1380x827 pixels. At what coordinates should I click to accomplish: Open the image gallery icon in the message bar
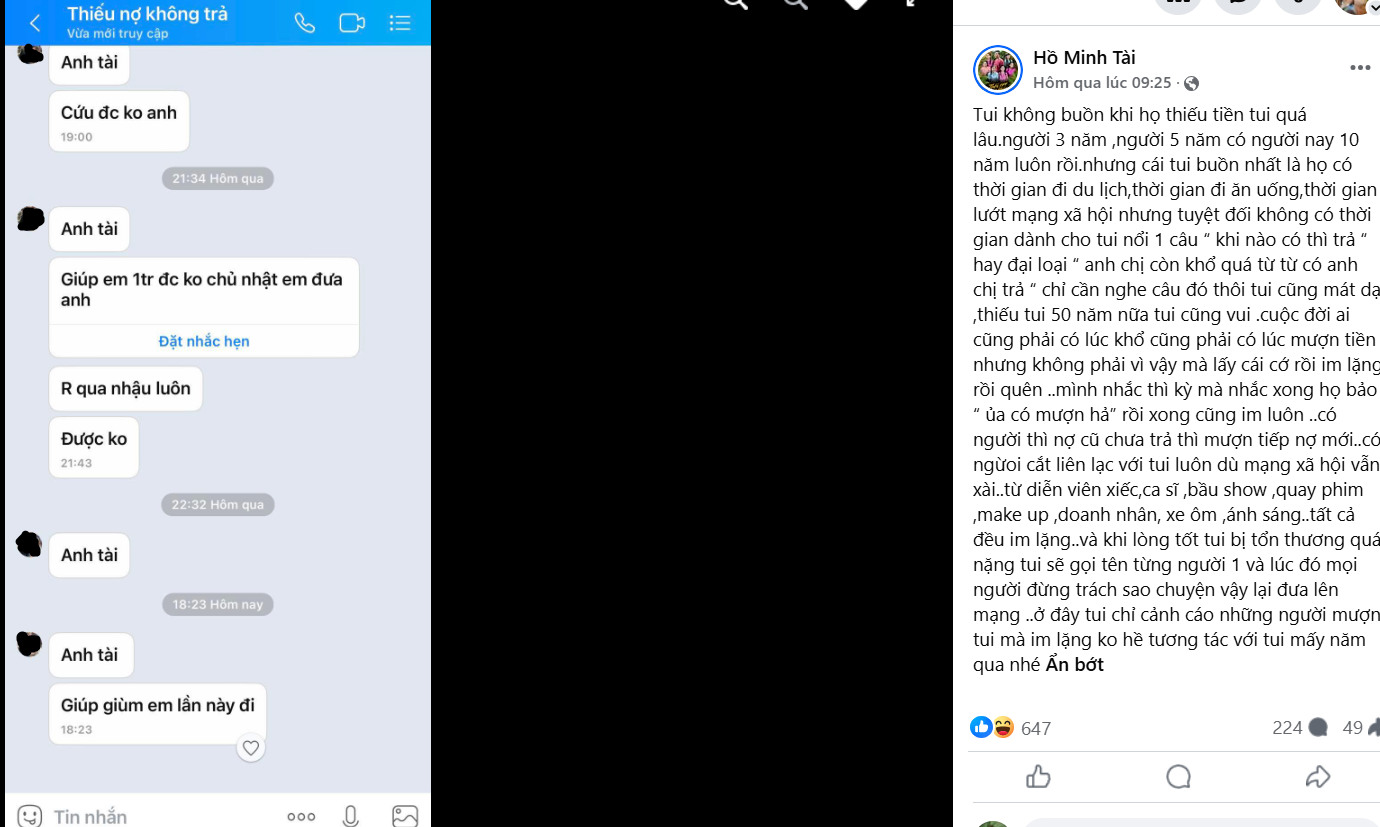(x=405, y=816)
